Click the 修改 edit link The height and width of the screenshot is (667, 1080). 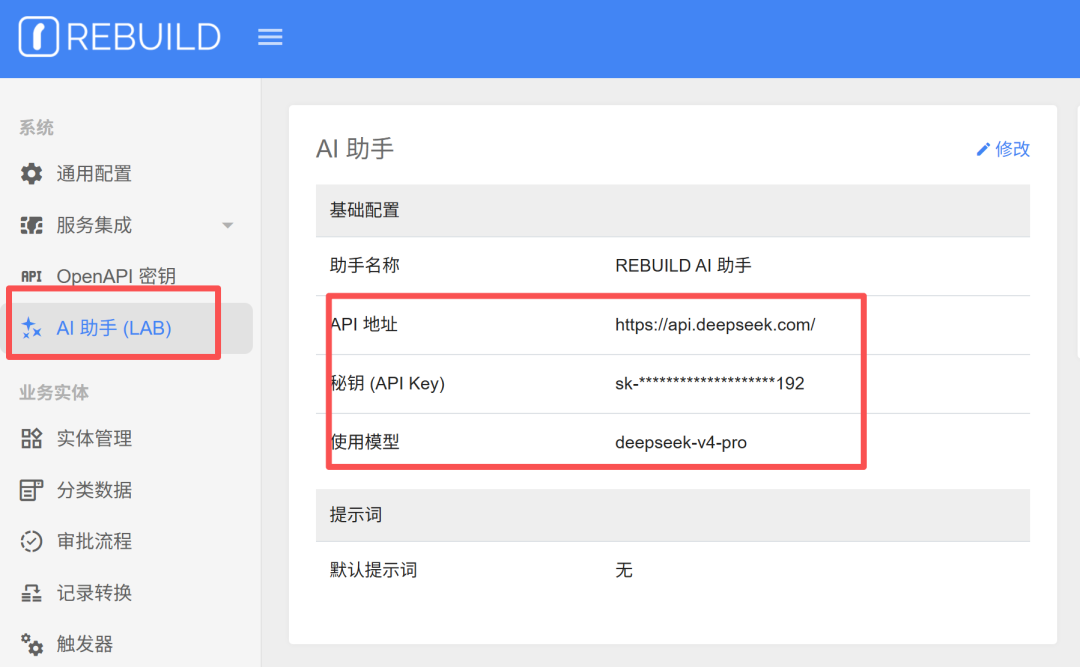pos(1003,150)
